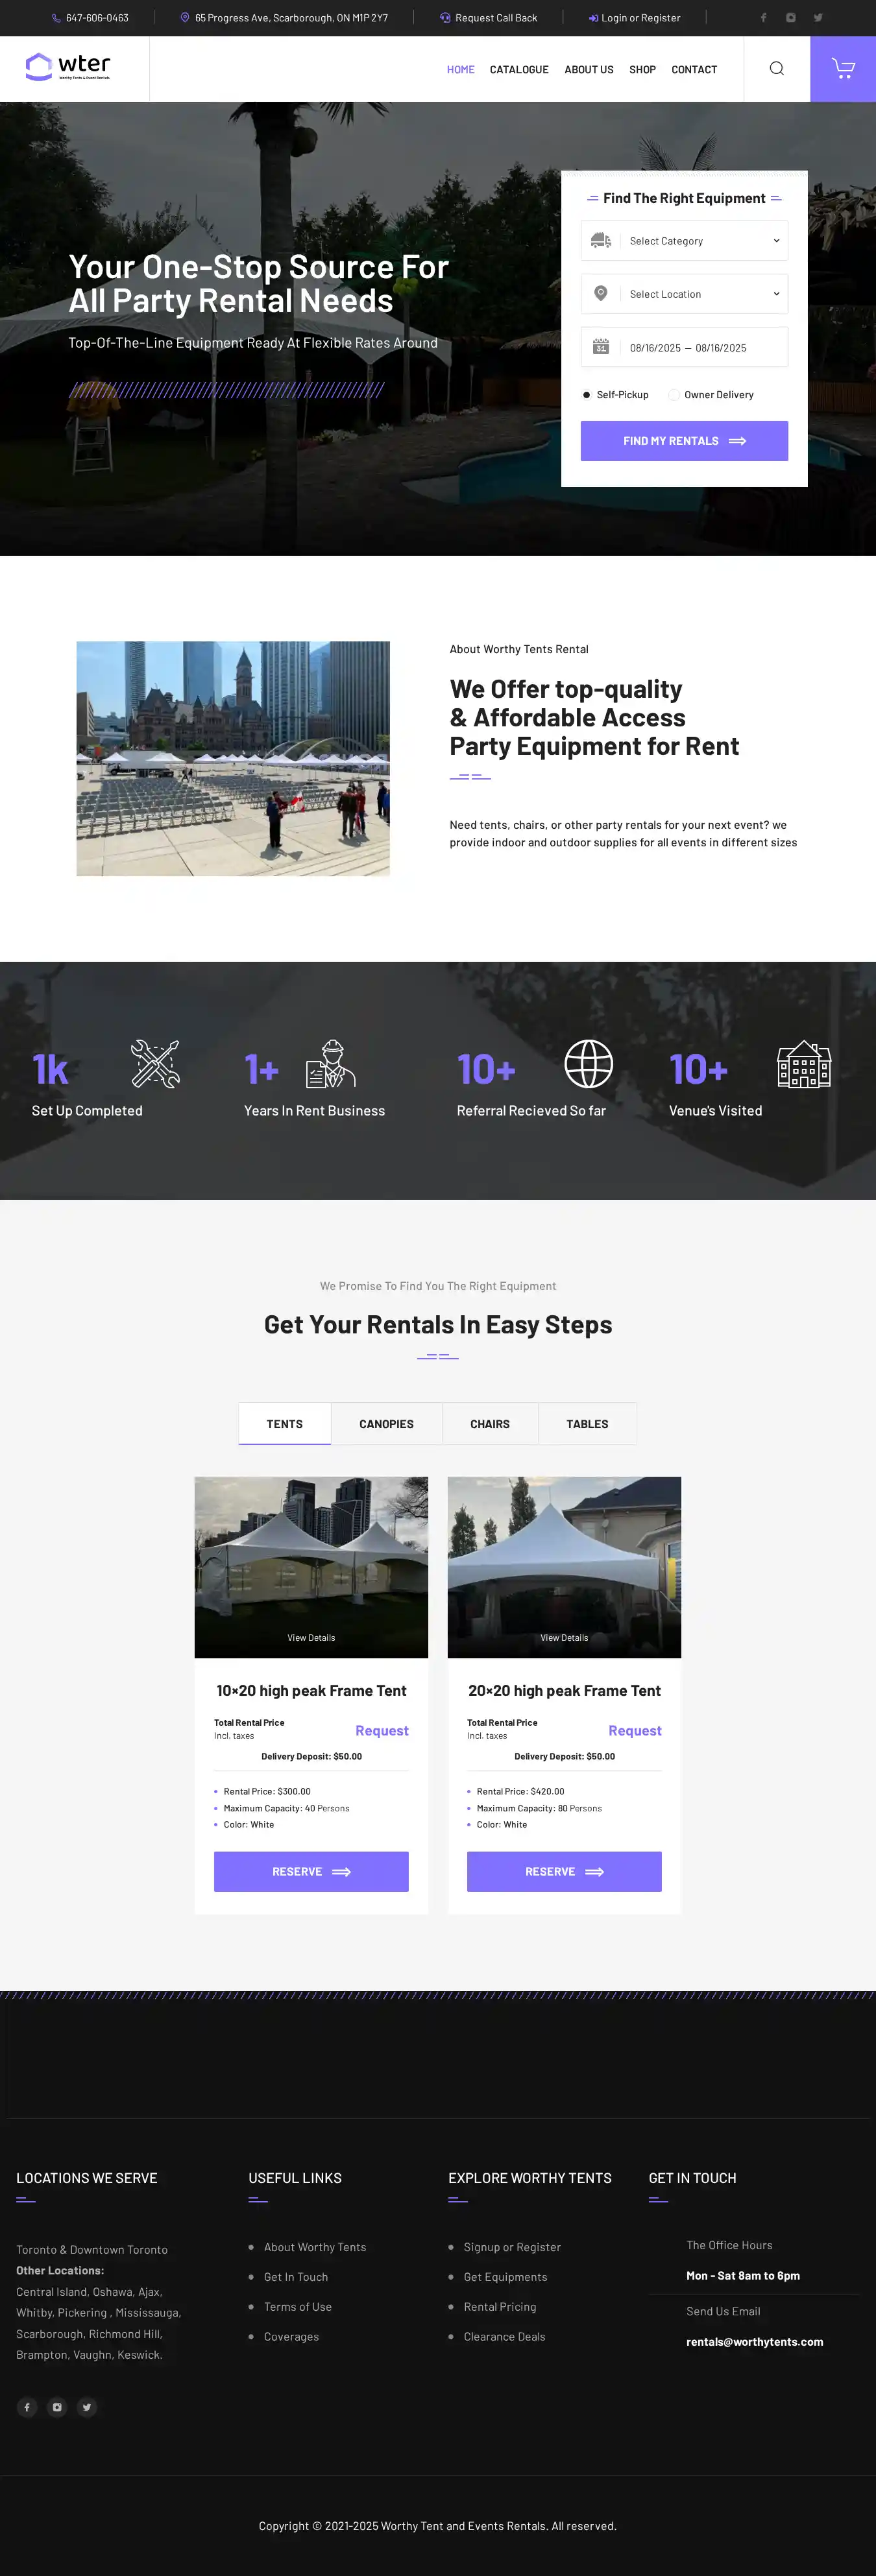Click the Facebook icon in top bar
This screenshot has height=2576, width=876.
(x=763, y=18)
